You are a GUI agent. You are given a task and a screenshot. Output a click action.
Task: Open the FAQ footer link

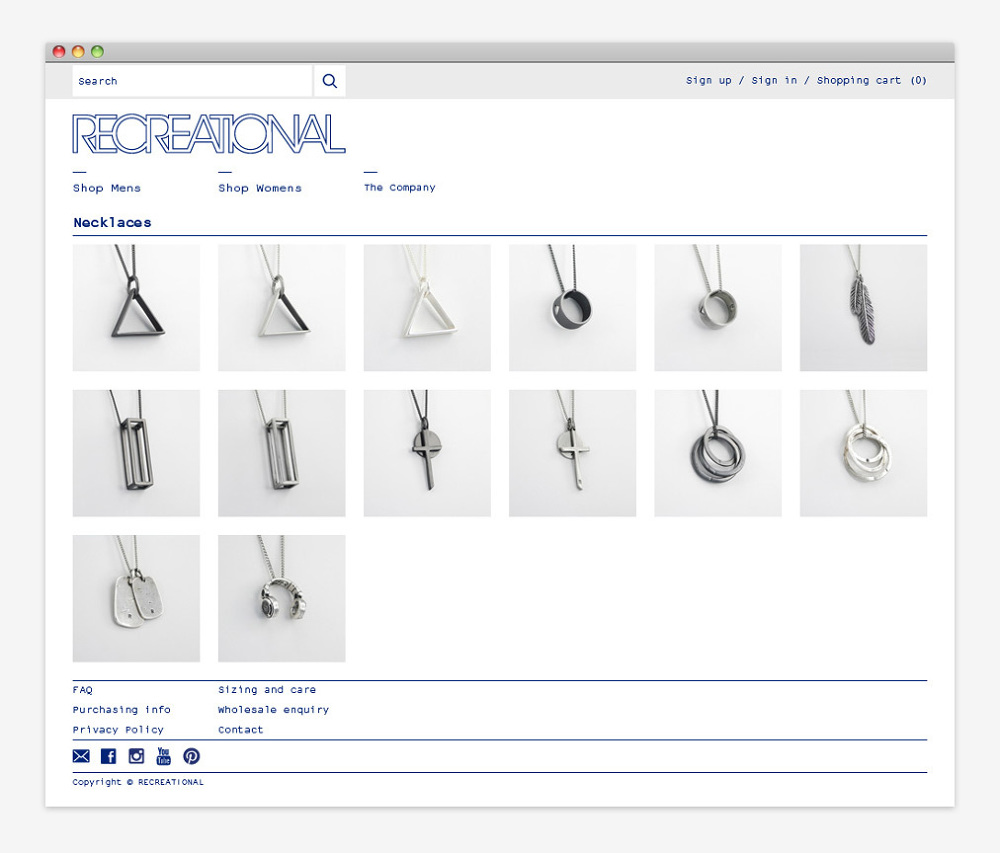pyautogui.click(x=82, y=690)
